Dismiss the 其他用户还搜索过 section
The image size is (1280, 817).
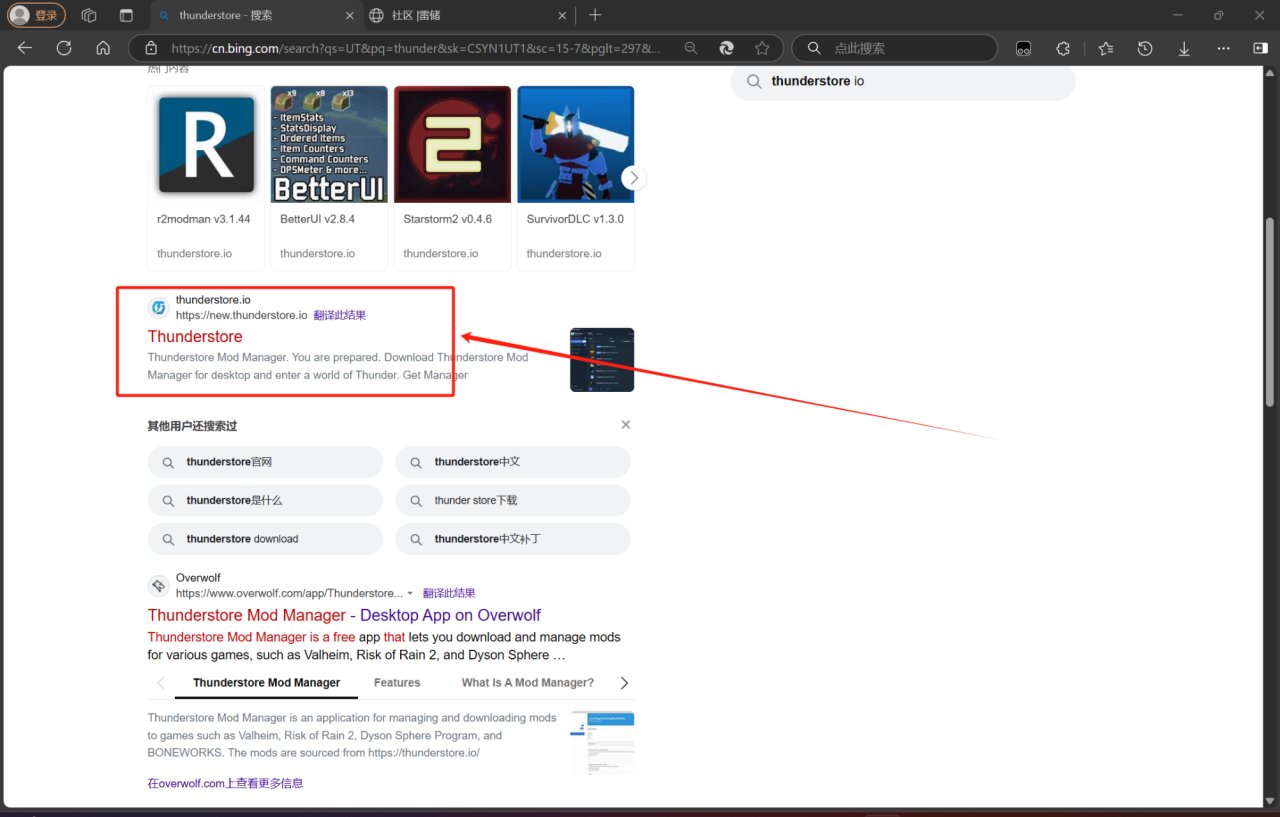tap(626, 425)
